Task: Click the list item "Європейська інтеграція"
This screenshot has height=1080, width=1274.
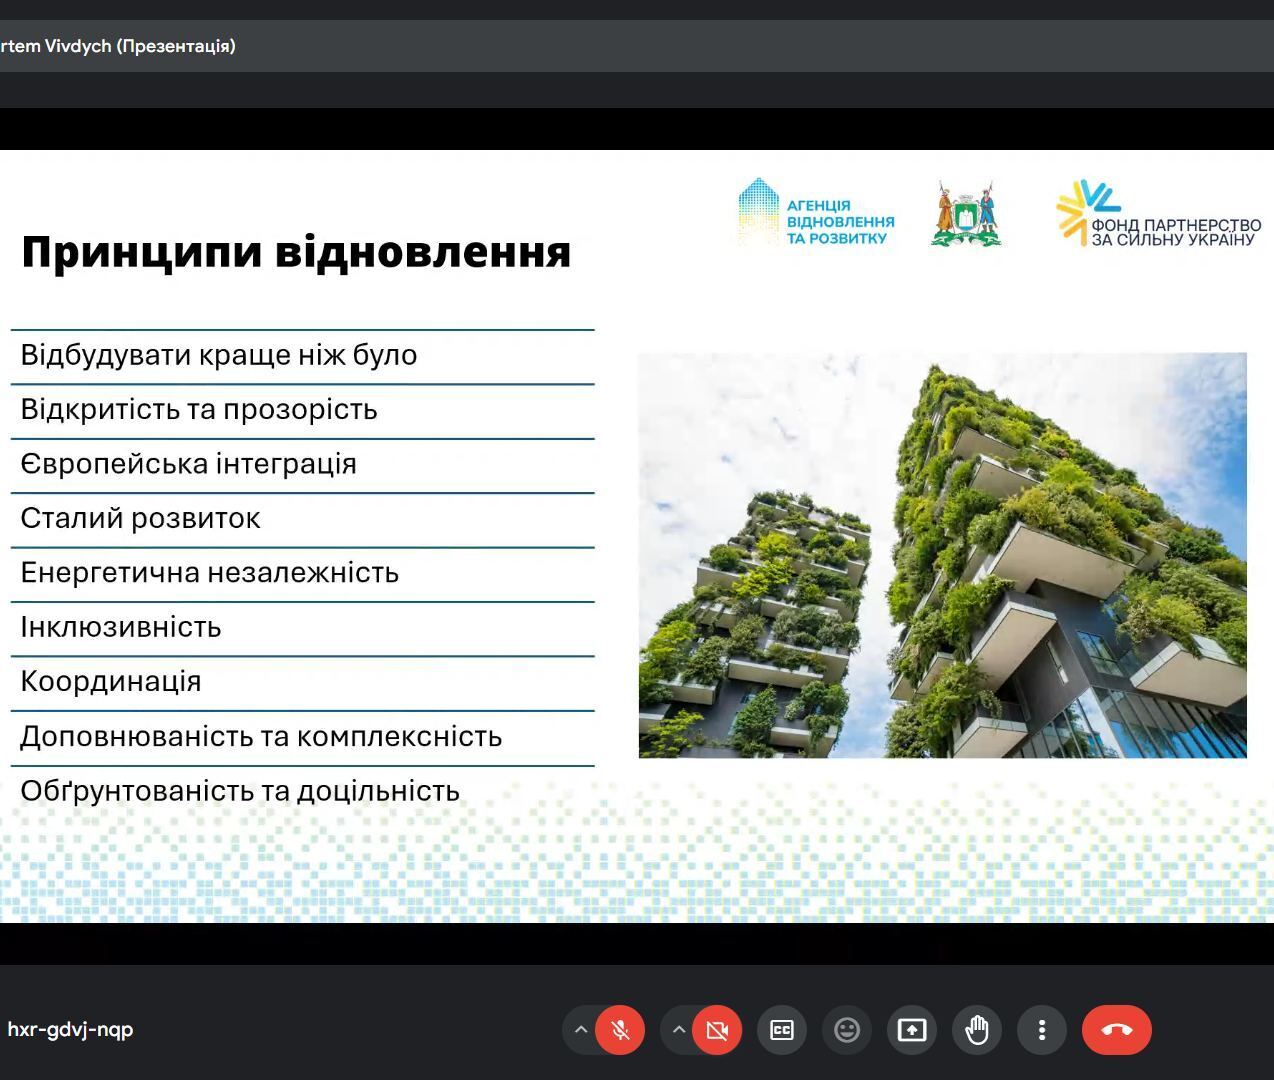Action: (x=188, y=463)
